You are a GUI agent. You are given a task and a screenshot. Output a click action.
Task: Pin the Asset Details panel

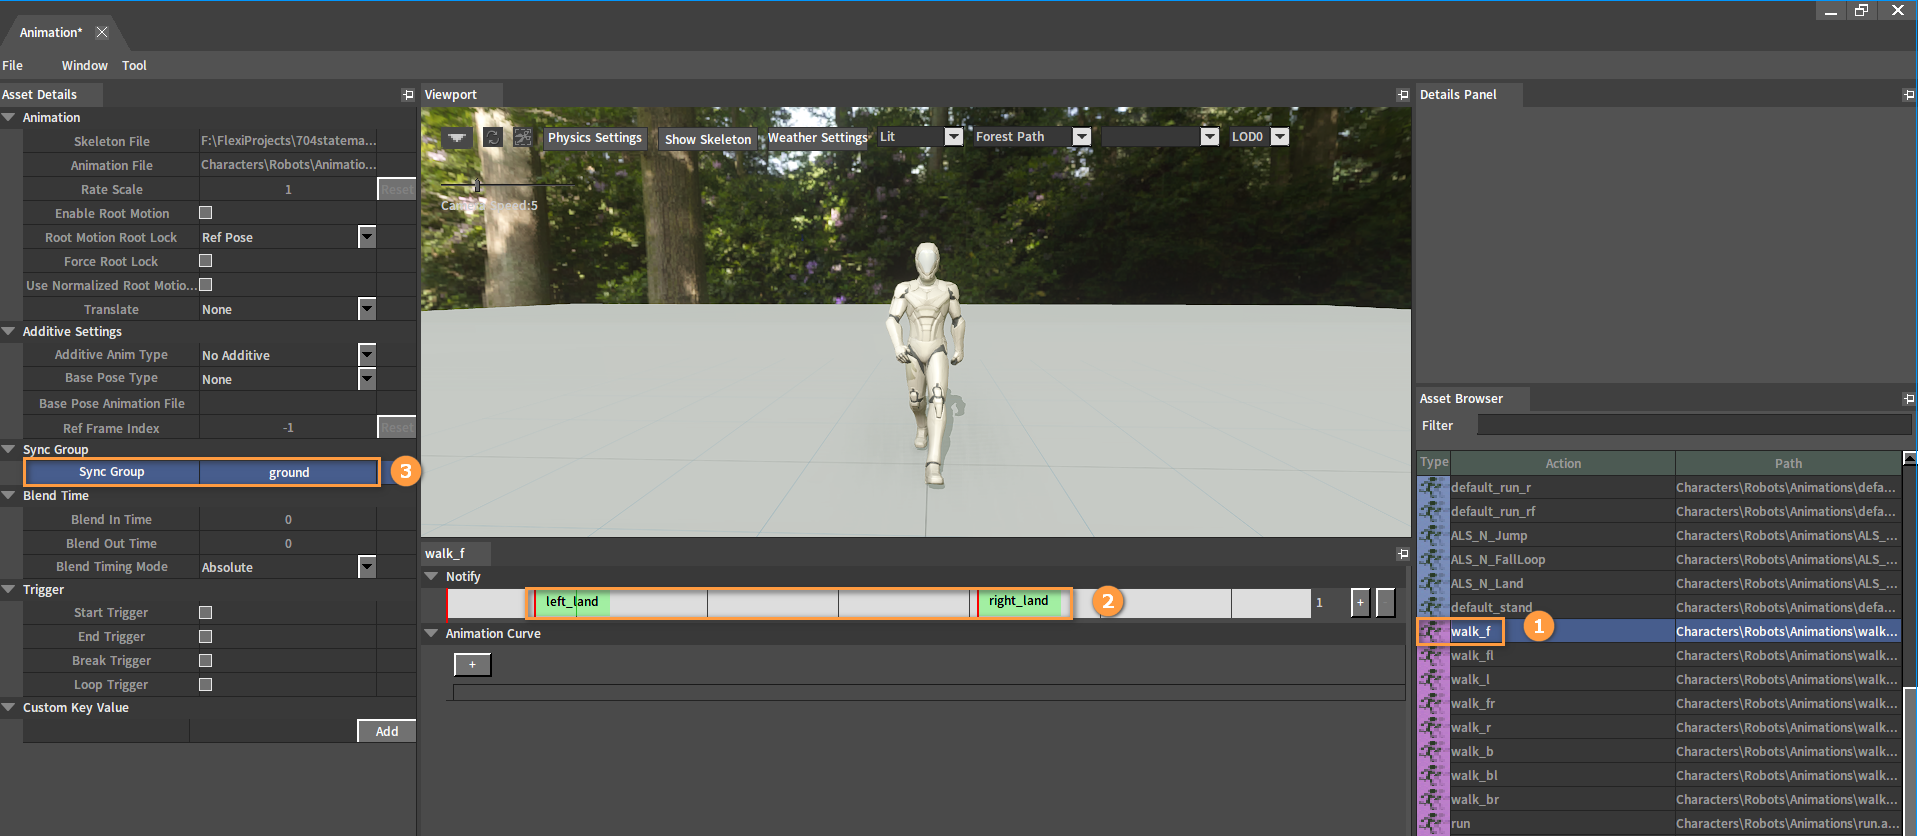[x=408, y=95]
